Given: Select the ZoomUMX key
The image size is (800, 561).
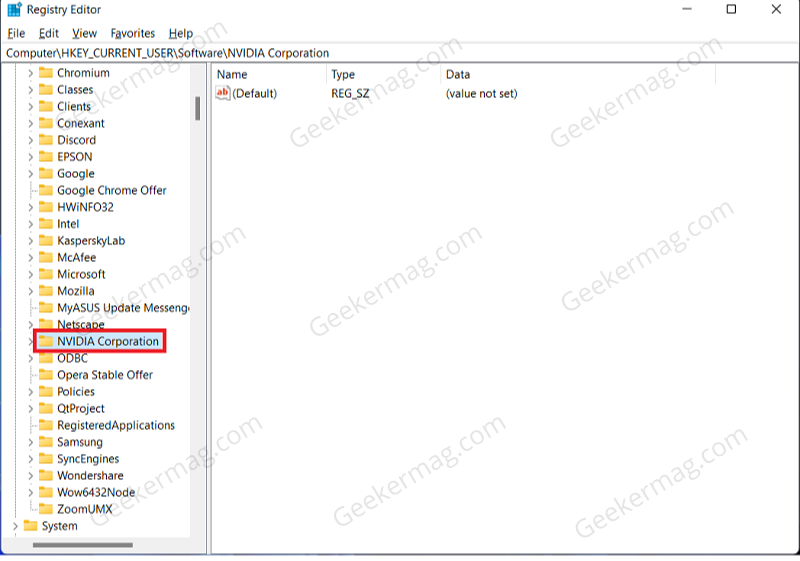Looking at the screenshot, I should [85, 509].
